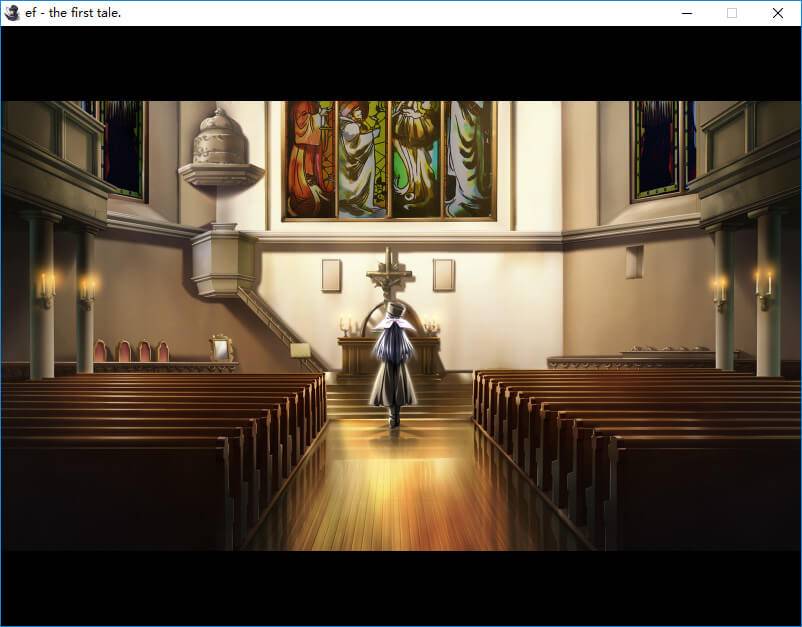Click the candle sconce on the far-right pillar
802x627 pixels.
(764, 286)
